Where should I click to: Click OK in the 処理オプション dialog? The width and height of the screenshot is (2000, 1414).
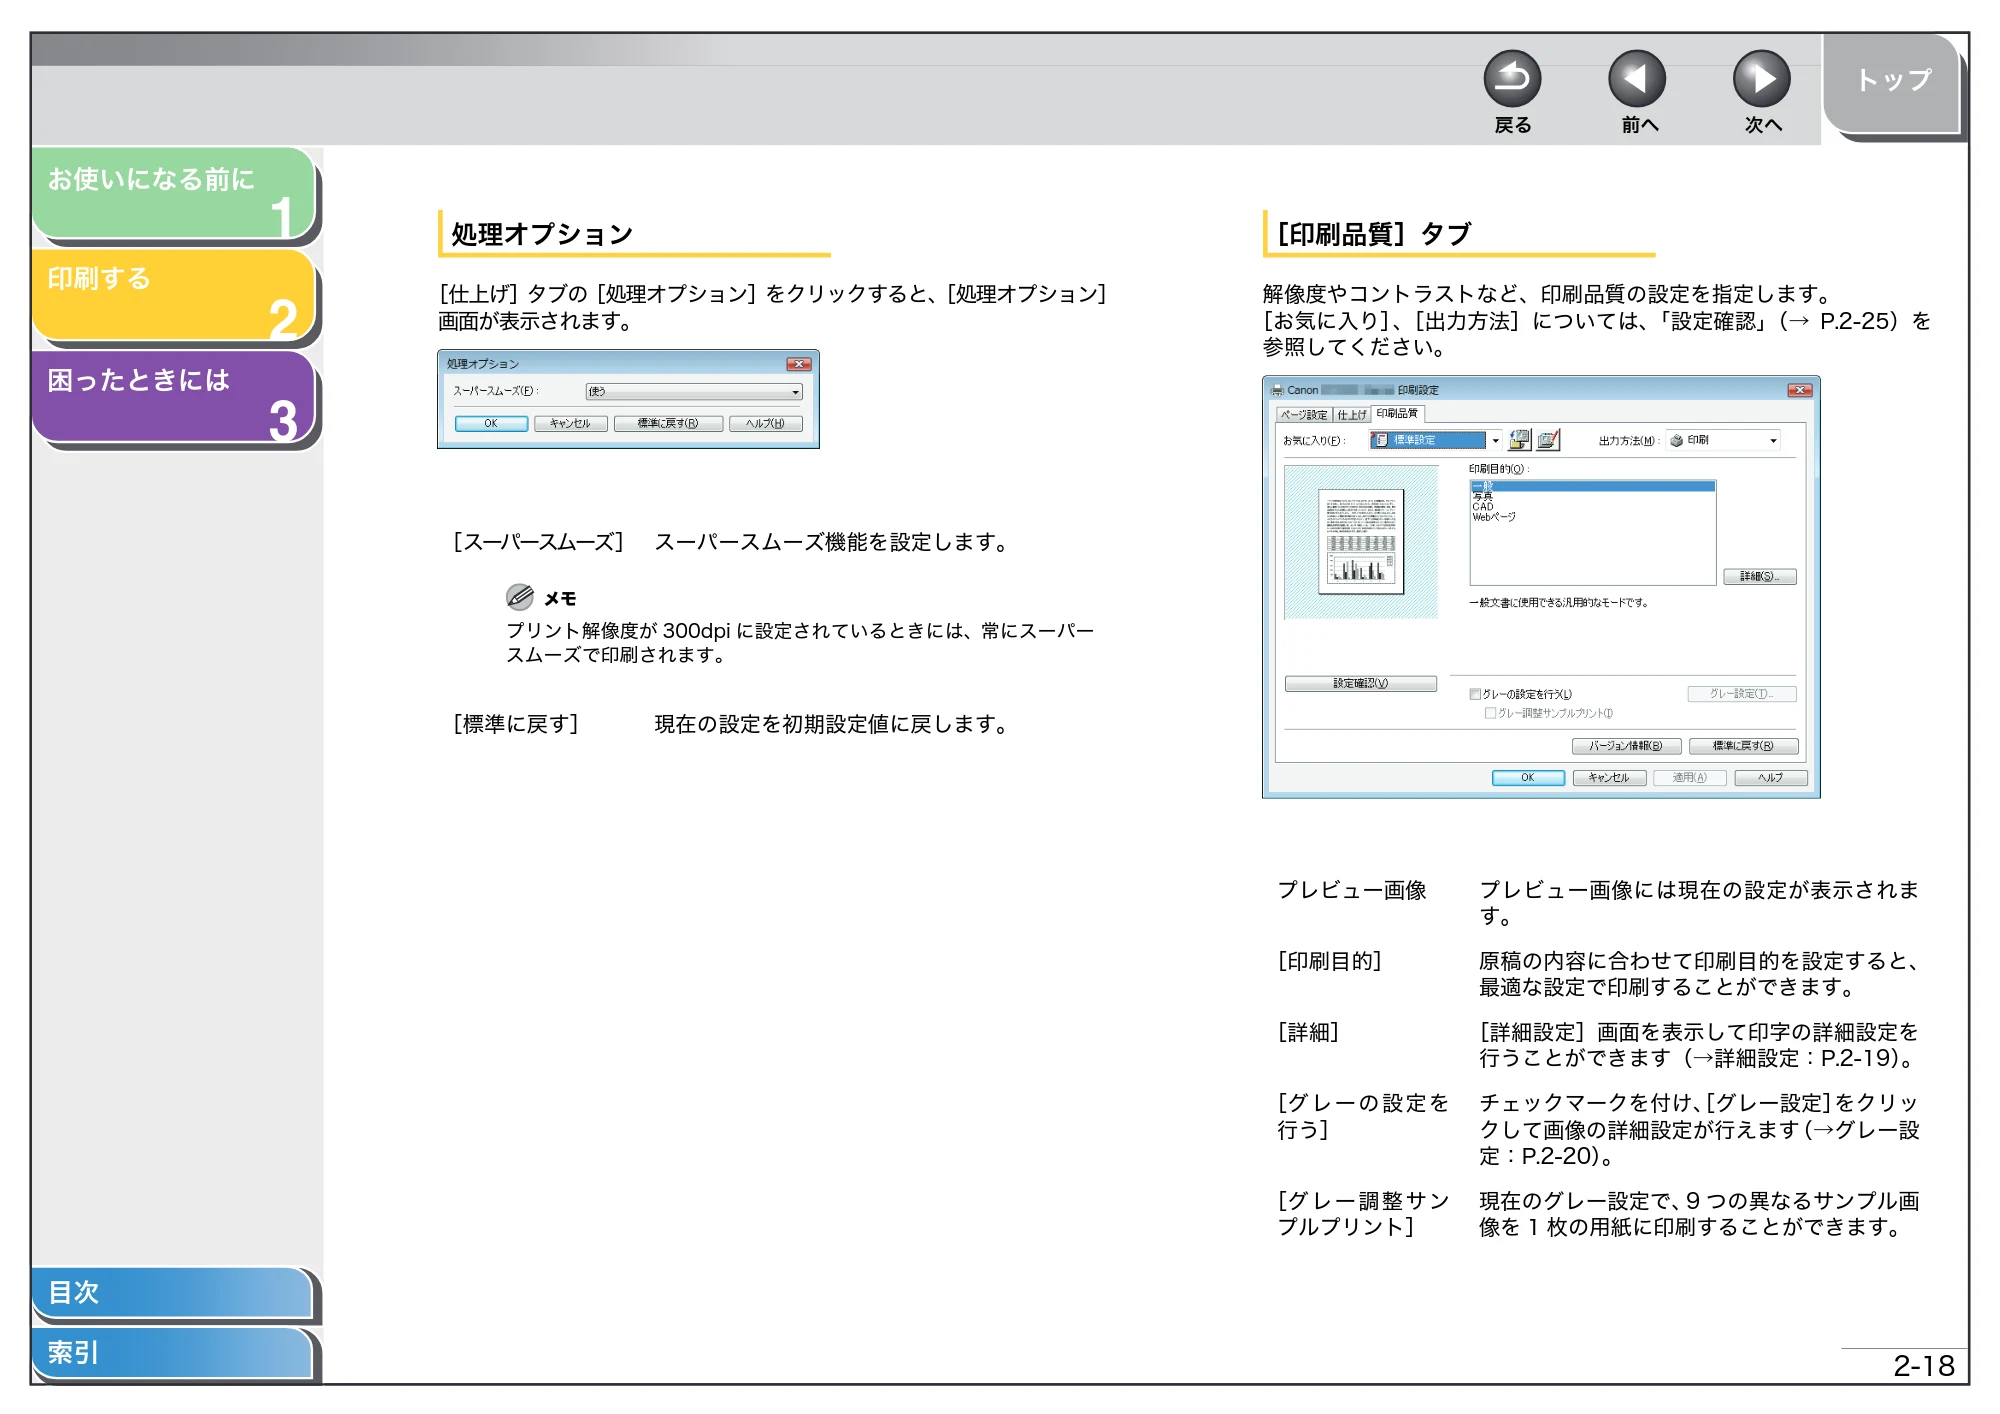tap(491, 423)
